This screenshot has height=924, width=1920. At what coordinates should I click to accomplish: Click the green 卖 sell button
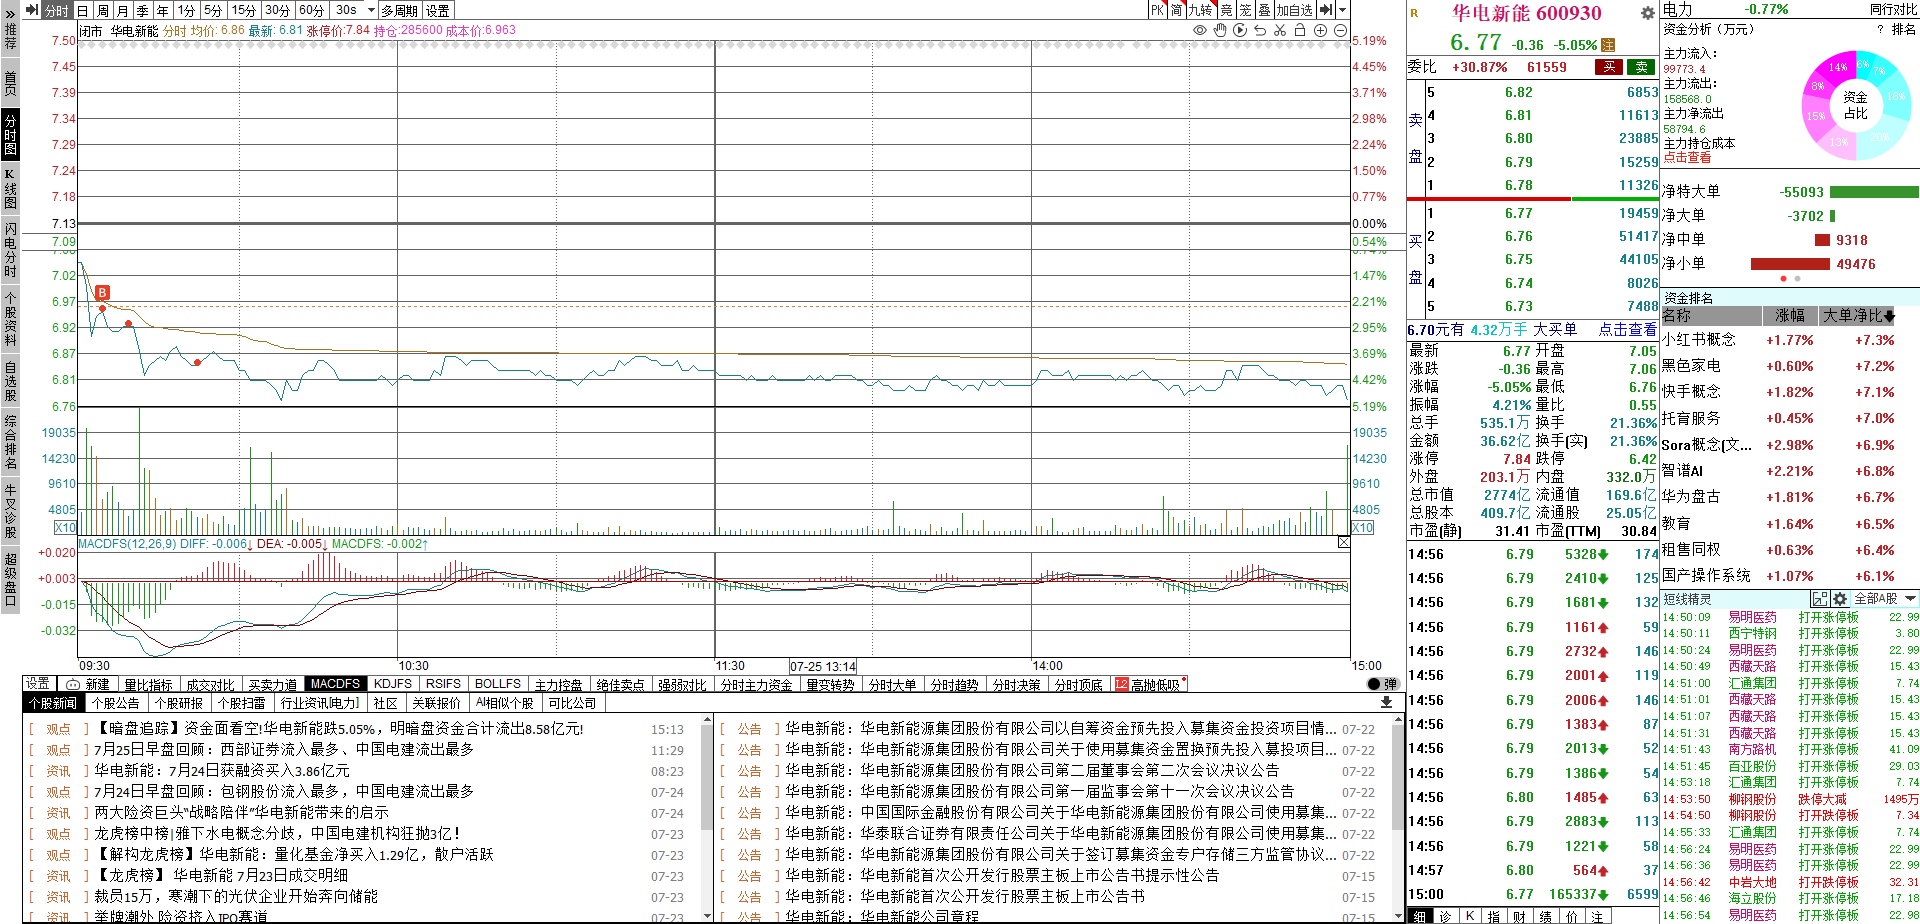point(1641,67)
